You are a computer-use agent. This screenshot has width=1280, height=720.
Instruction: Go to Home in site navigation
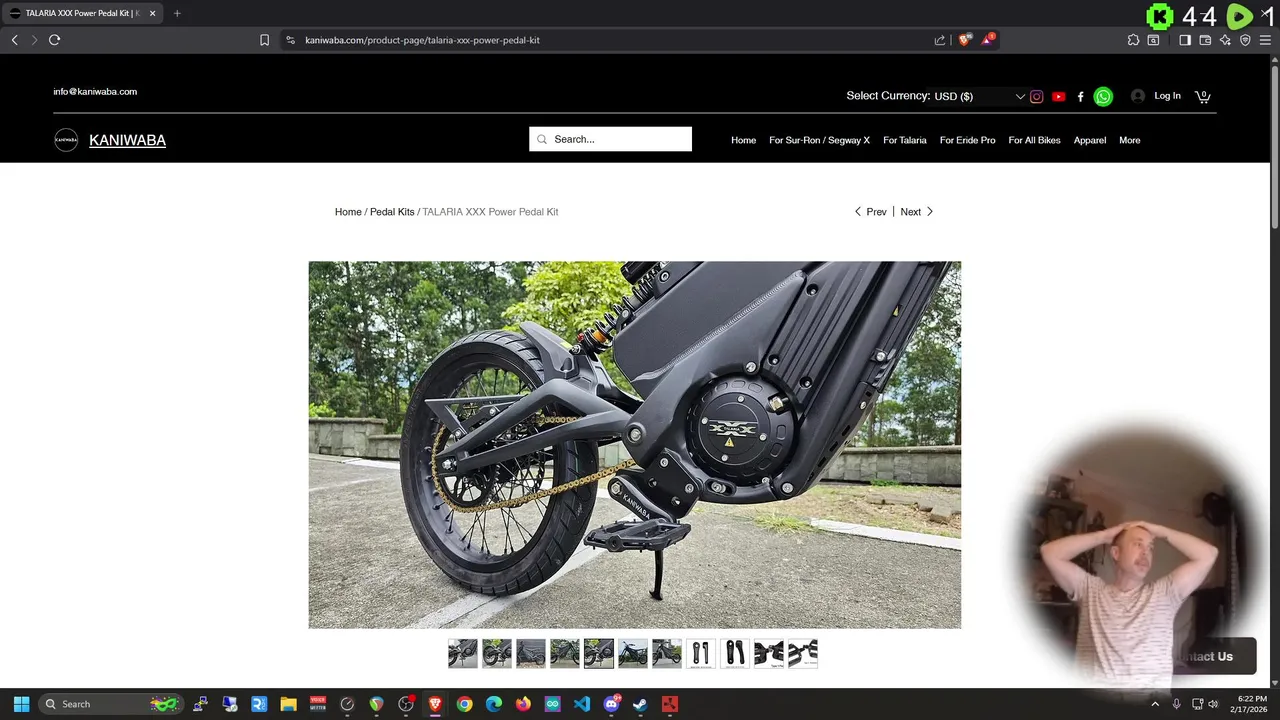point(743,140)
